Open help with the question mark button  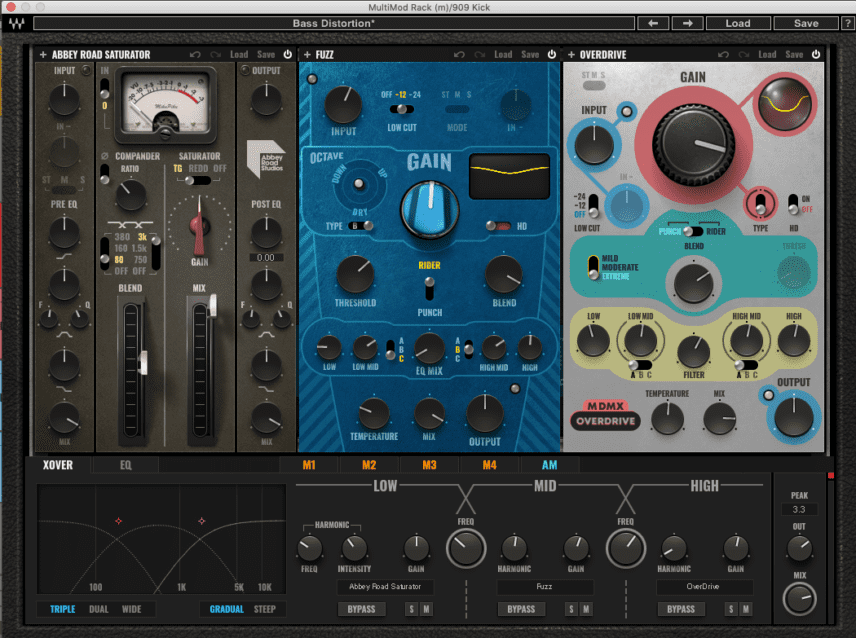tap(847, 23)
